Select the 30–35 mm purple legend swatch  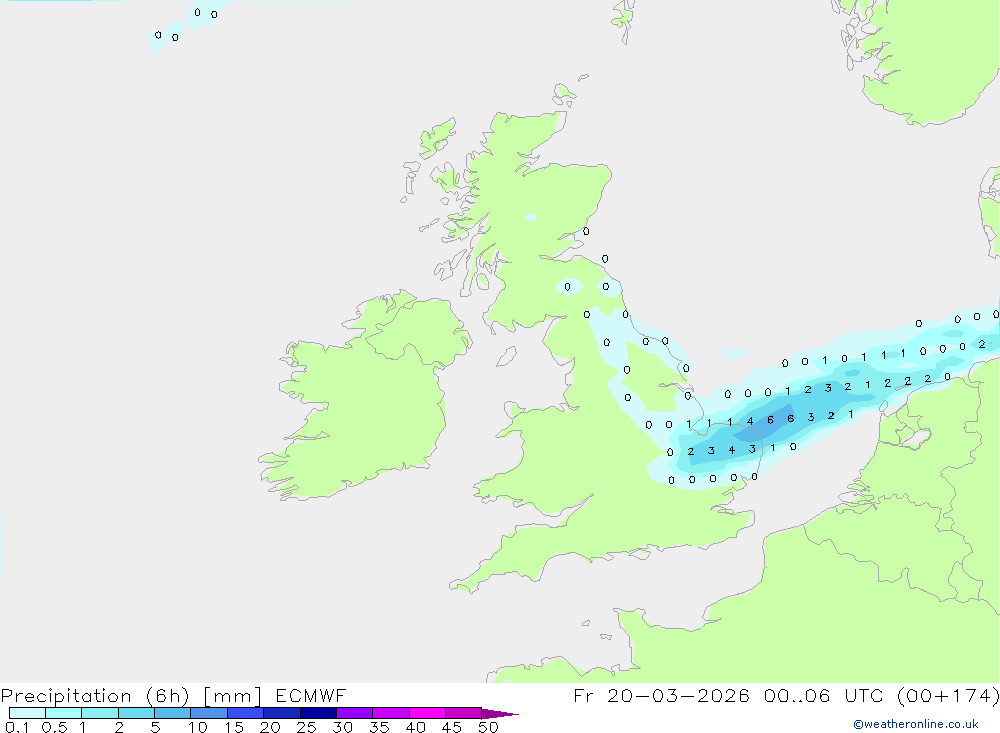point(355,713)
